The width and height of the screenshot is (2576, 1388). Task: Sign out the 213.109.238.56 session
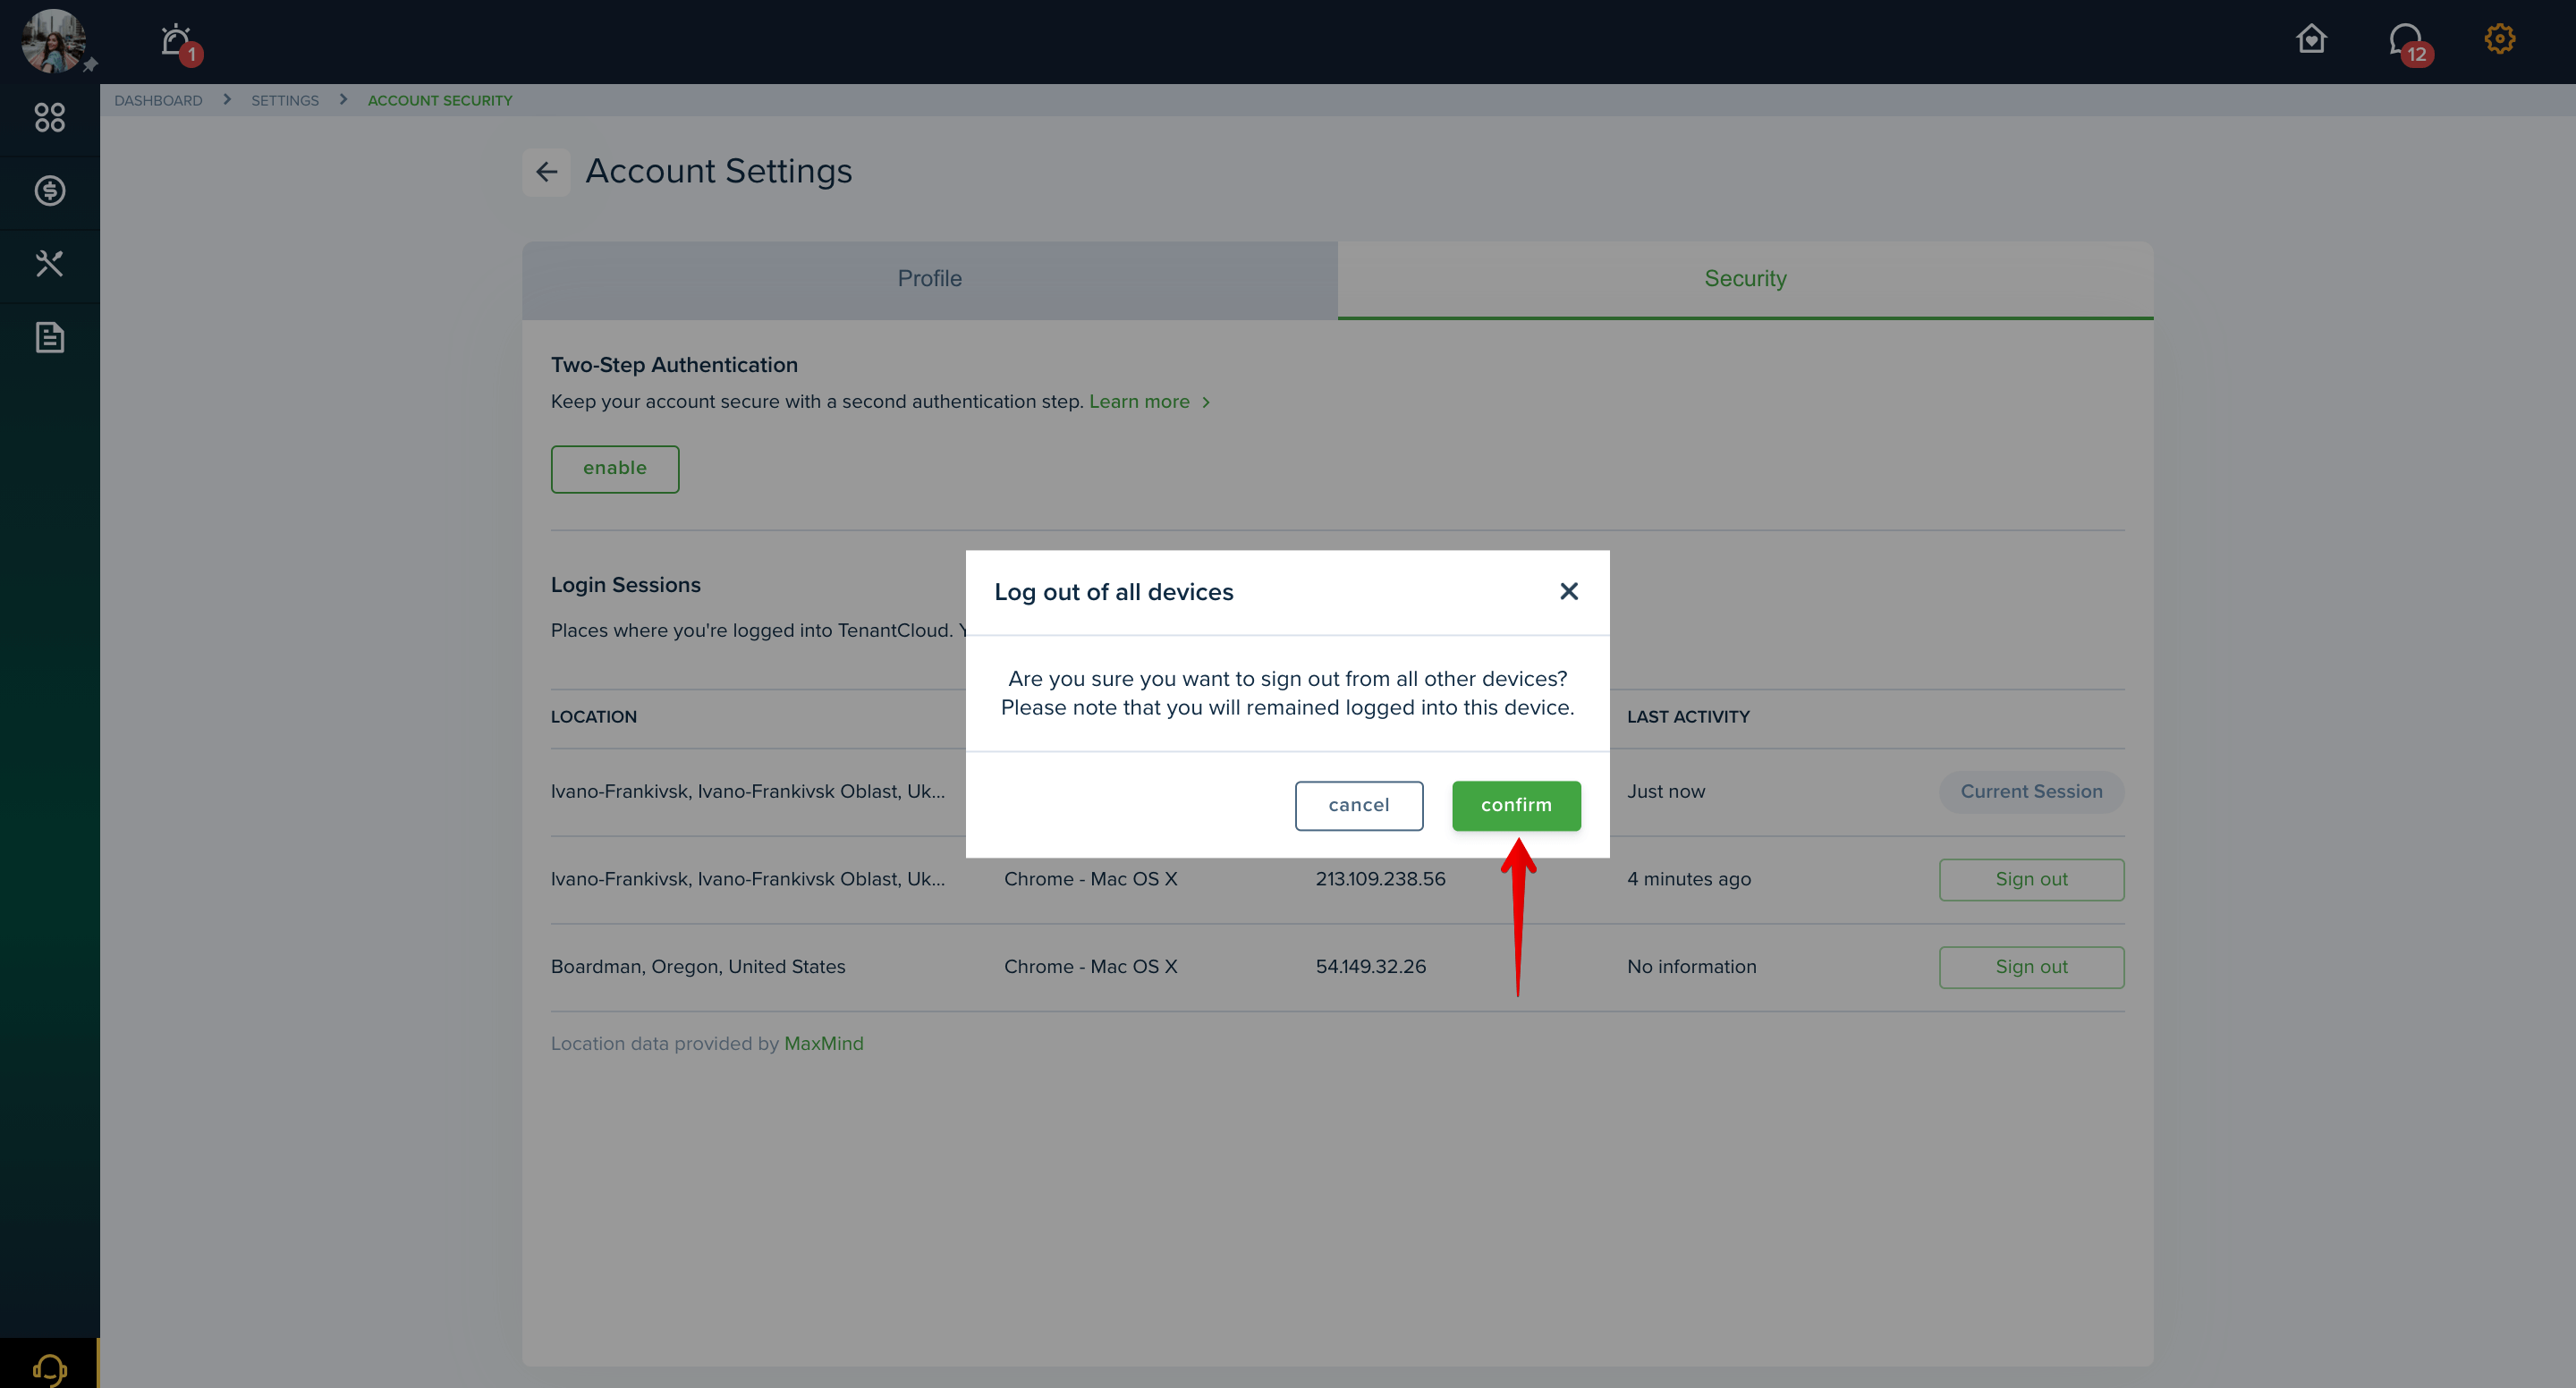click(x=2031, y=880)
